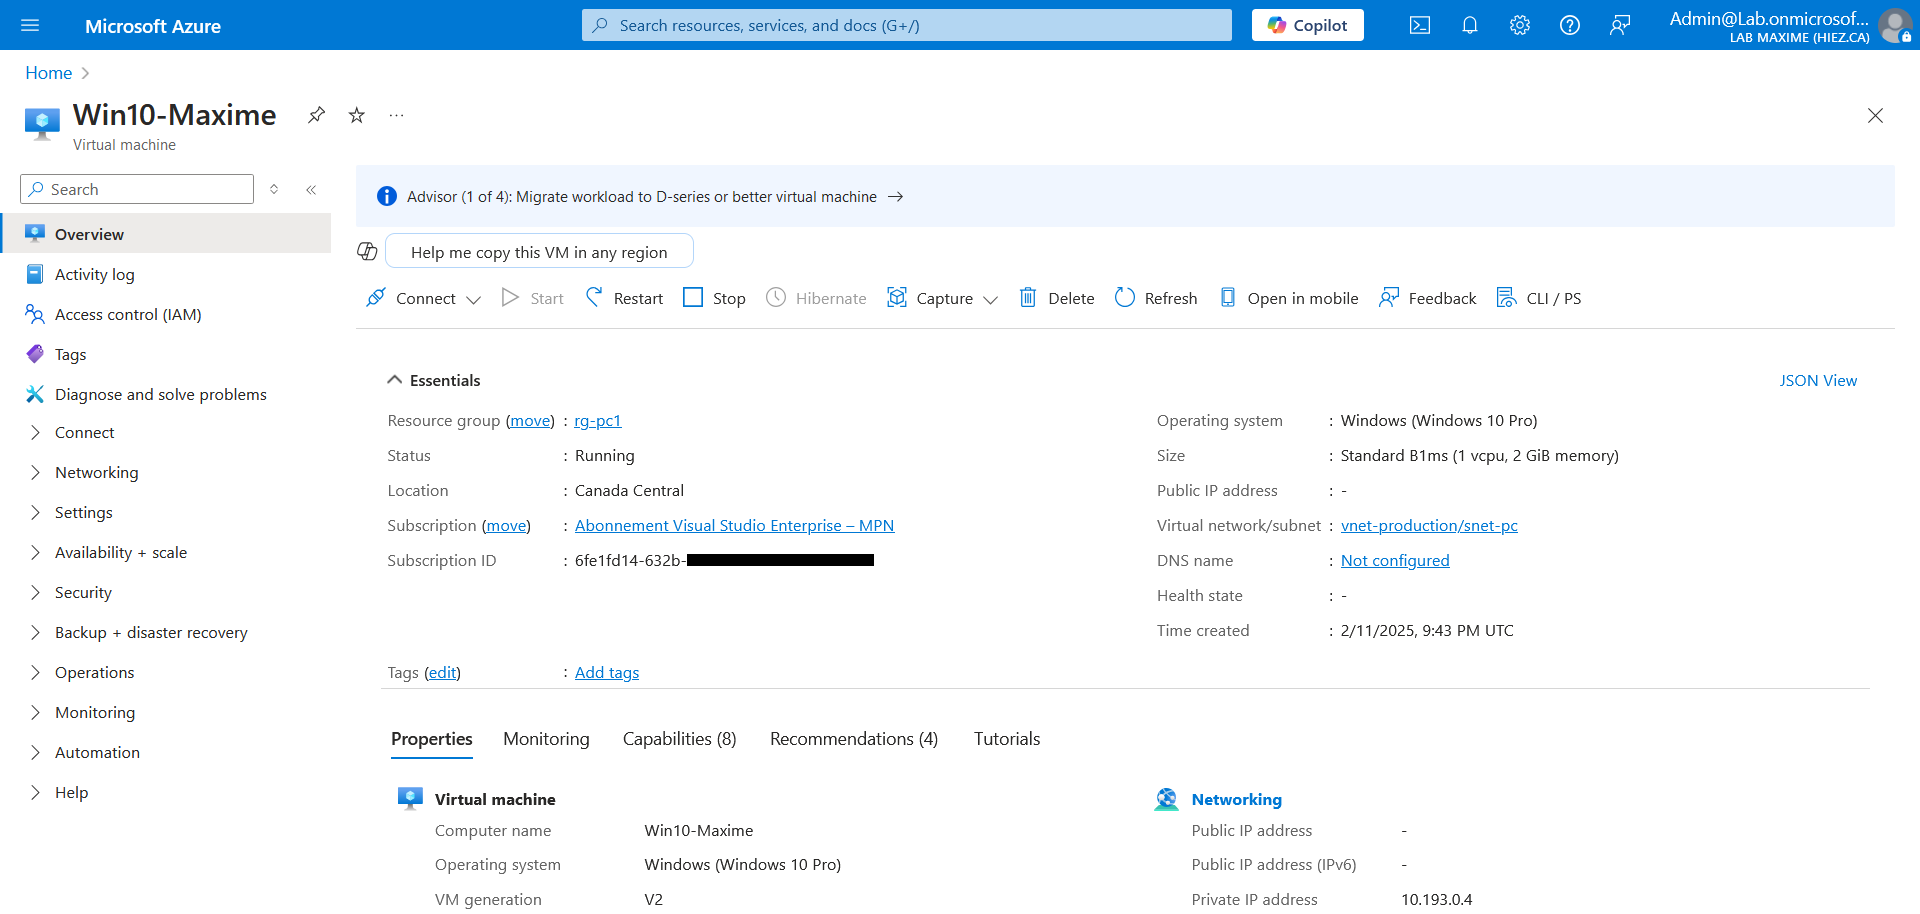Delete the virtual machine
The height and width of the screenshot is (914, 1920).
(x=1057, y=298)
